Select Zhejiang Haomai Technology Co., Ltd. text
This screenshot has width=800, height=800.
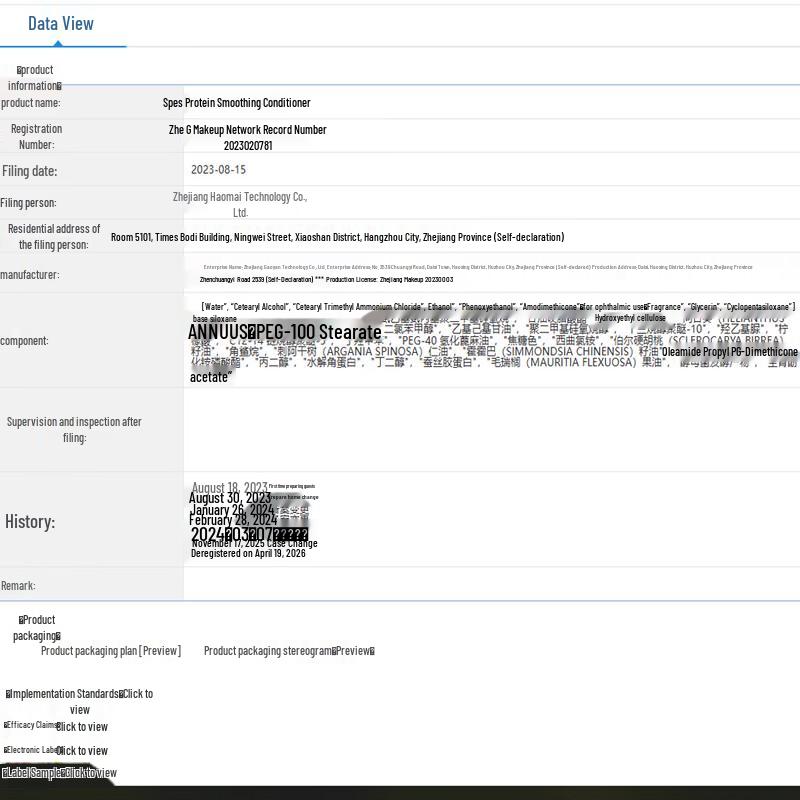coord(240,204)
